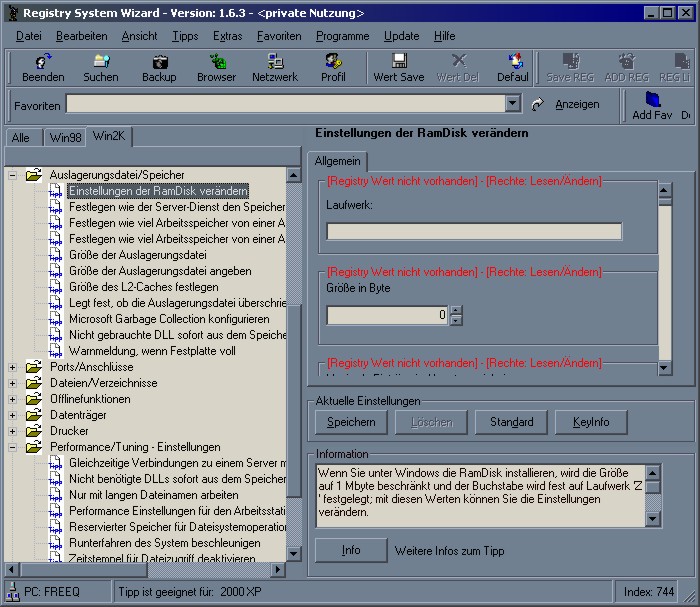This screenshot has width=700, height=607.
Task: Click tipp icon beside Größe der Auslagerungsdatei
Action: click(55, 255)
